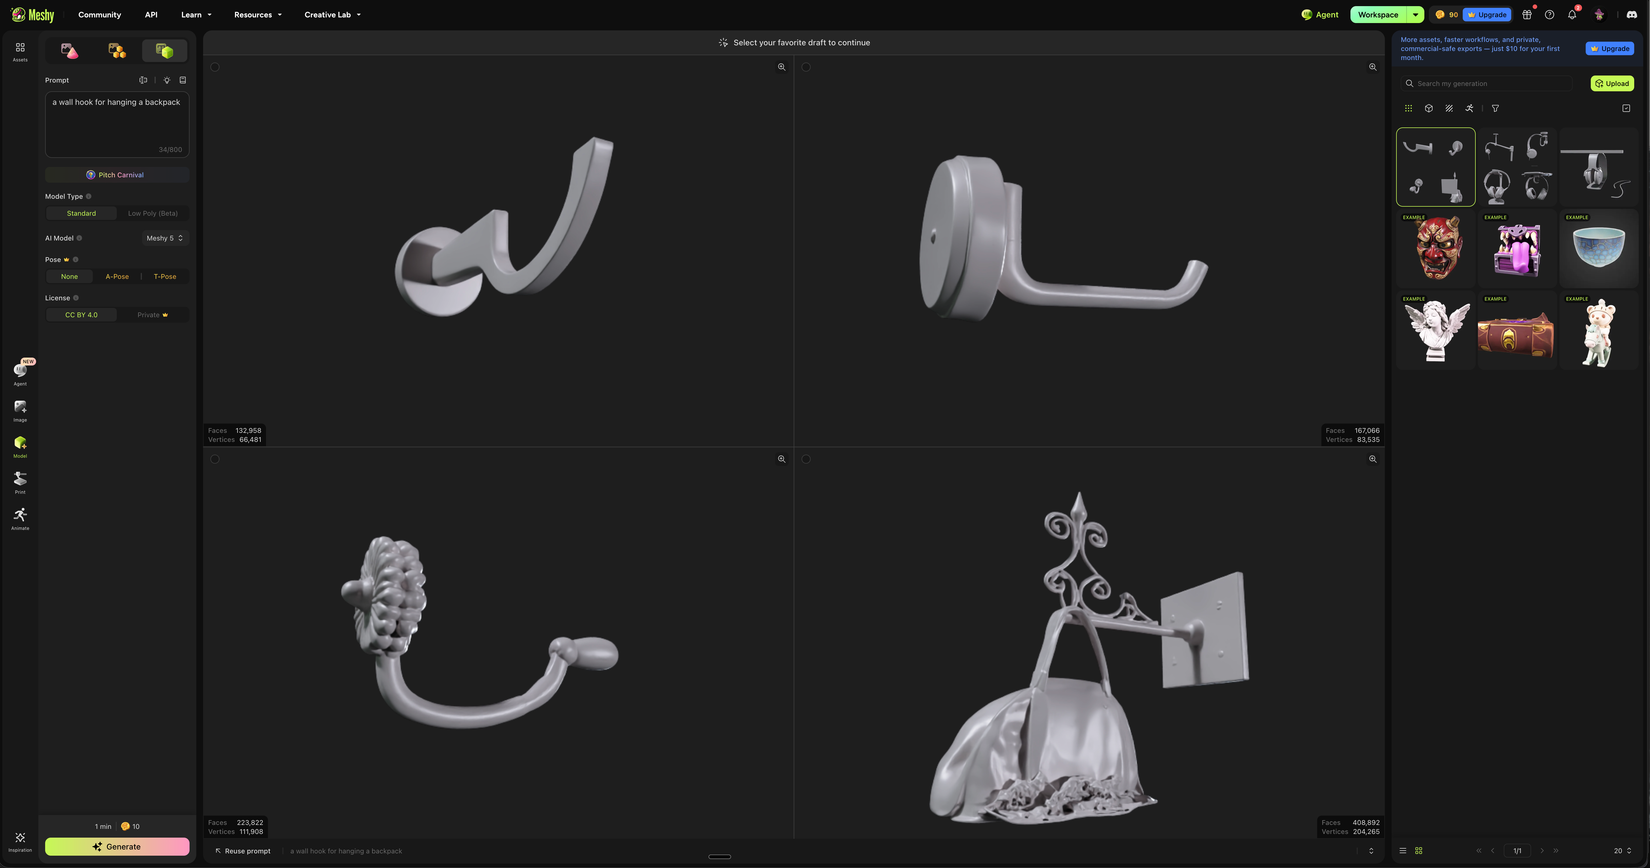
Task: Open the Learn dropdown menu
Action: tap(196, 15)
